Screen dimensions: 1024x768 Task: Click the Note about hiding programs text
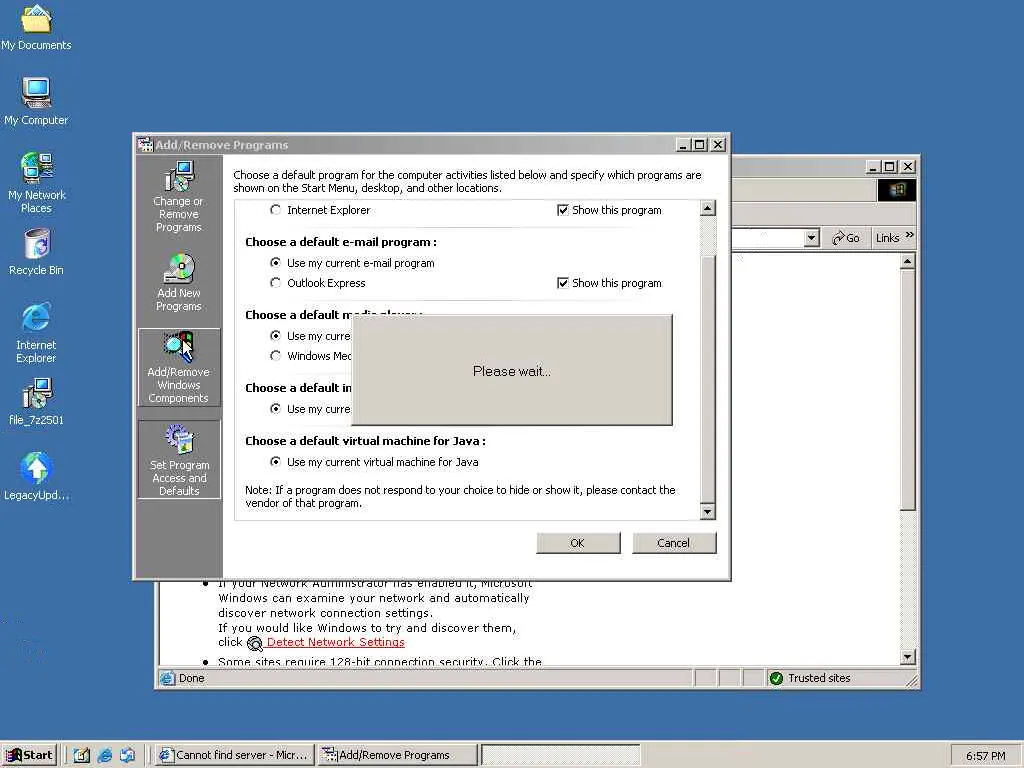460,496
